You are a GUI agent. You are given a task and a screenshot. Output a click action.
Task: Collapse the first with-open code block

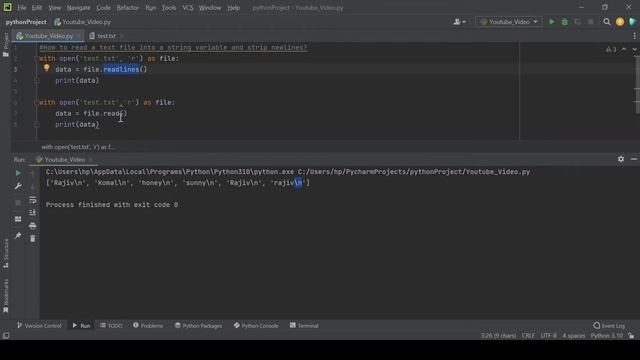[x=36, y=59]
